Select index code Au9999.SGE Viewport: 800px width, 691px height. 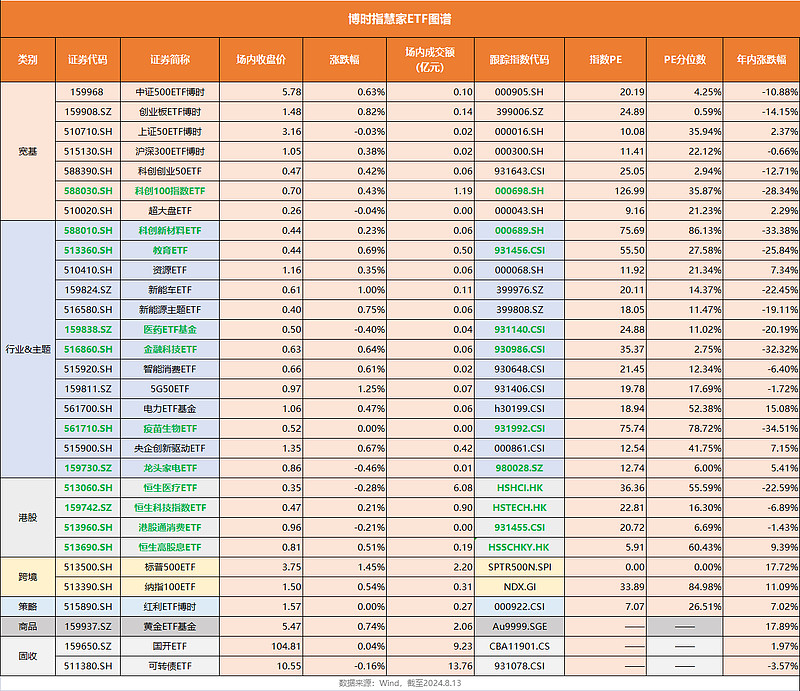point(520,626)
